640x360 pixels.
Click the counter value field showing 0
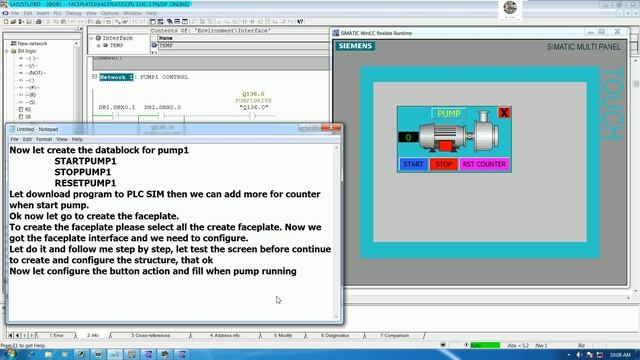click(x=408, y=137)
